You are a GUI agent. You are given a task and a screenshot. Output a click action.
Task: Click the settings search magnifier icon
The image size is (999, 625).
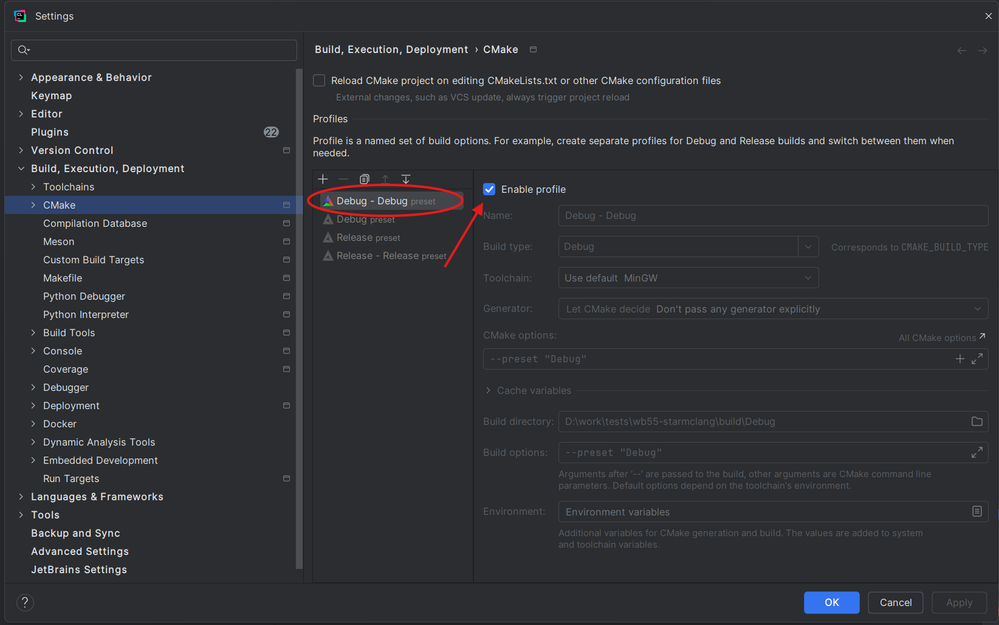[23, 50]
